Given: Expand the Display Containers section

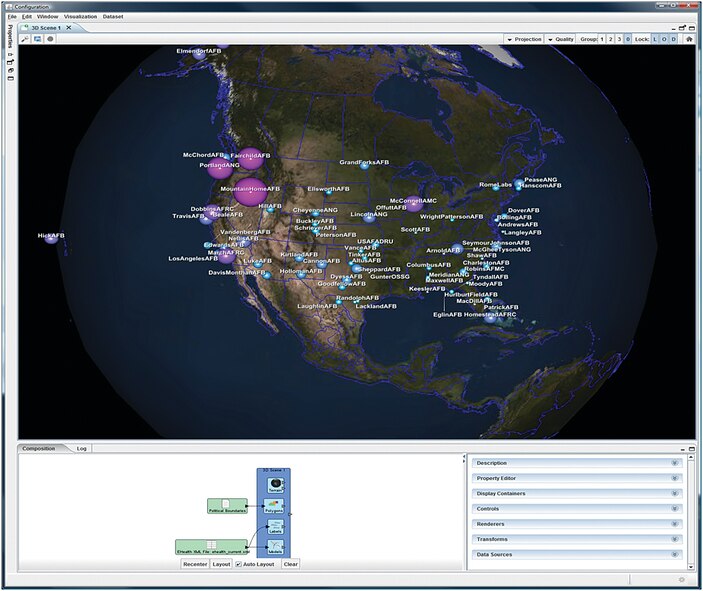Looking at the screenshot, I should (577, 493).
